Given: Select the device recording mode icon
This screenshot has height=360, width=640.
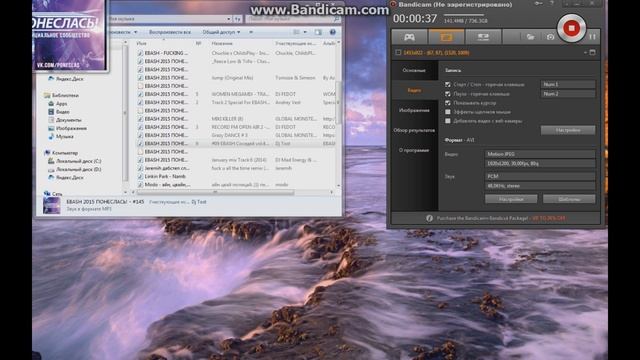Looking at the screenshot, I should (483, 37).
